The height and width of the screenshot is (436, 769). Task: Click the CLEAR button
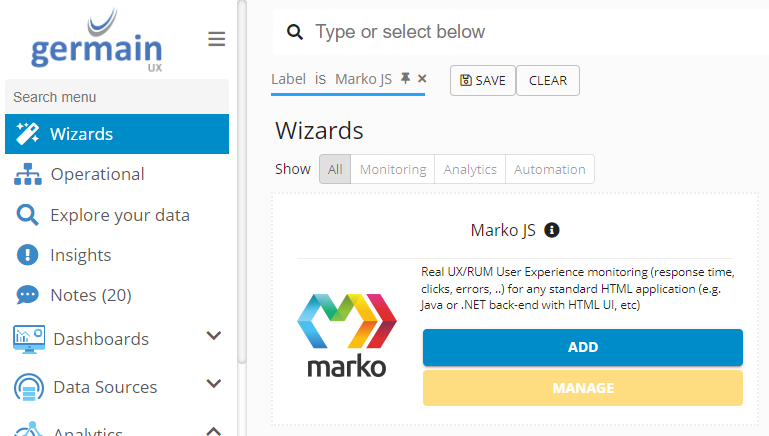548,81
